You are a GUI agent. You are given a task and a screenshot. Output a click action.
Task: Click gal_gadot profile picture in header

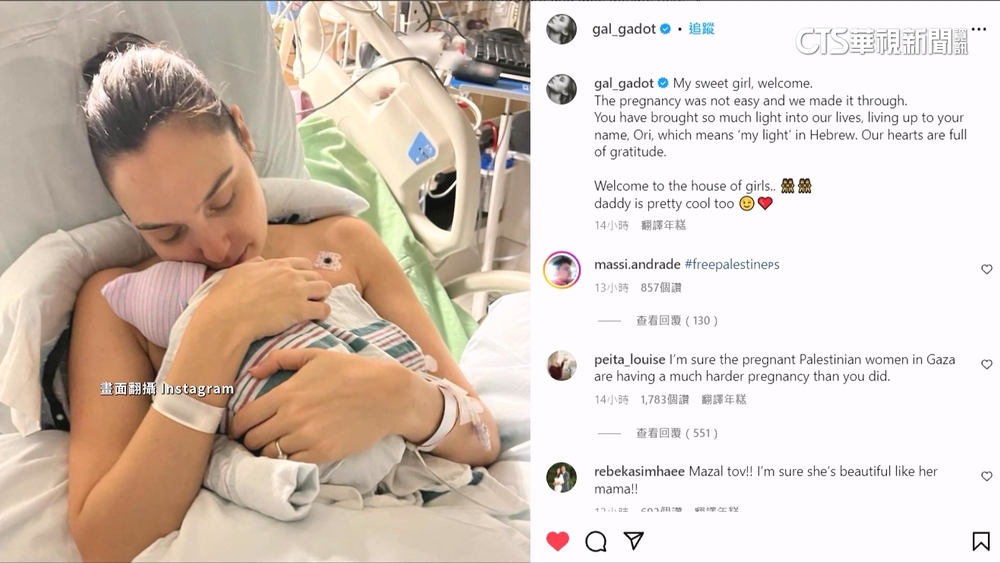pyautogui.click(x=561, y=29)
